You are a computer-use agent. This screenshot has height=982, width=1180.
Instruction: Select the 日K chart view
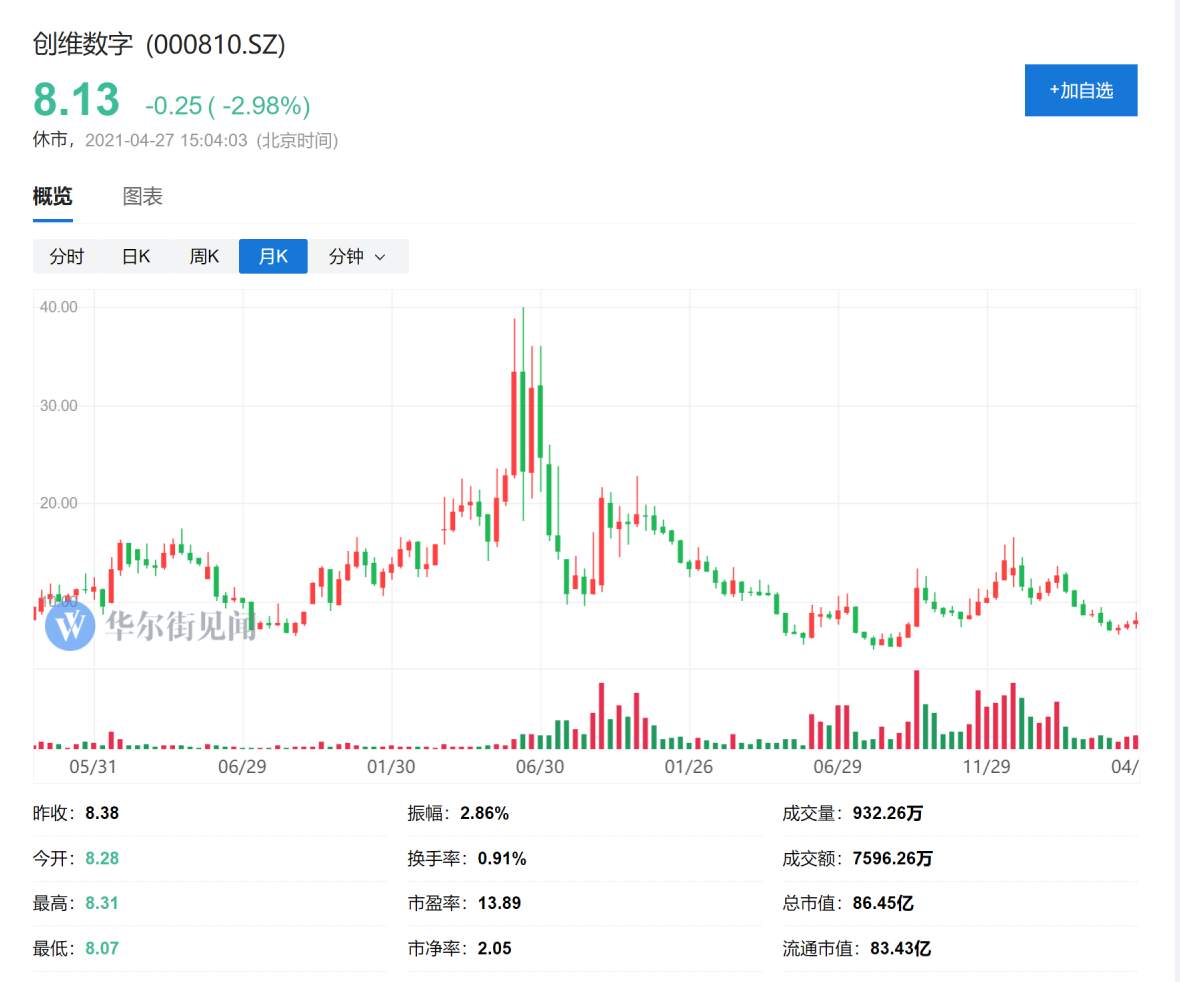[x=135, y=257]
